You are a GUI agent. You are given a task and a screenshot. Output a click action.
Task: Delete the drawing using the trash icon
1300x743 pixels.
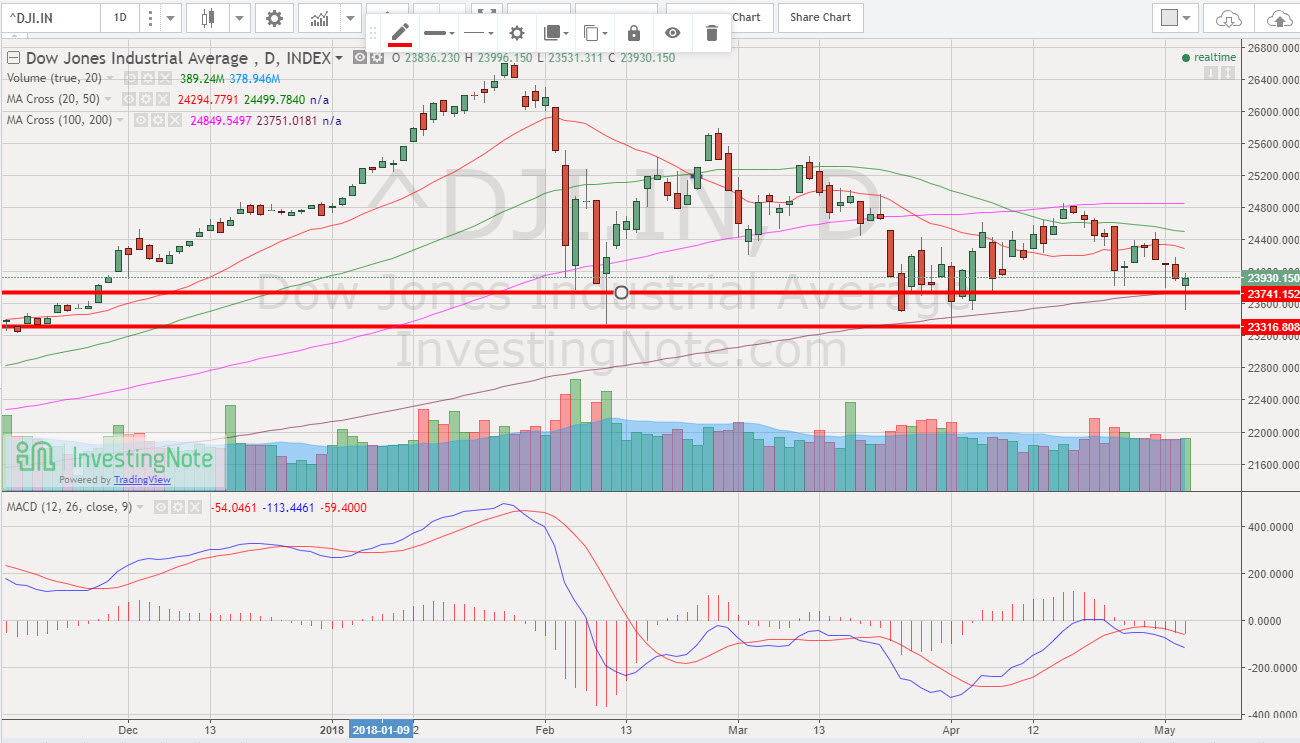coord(711,33)
